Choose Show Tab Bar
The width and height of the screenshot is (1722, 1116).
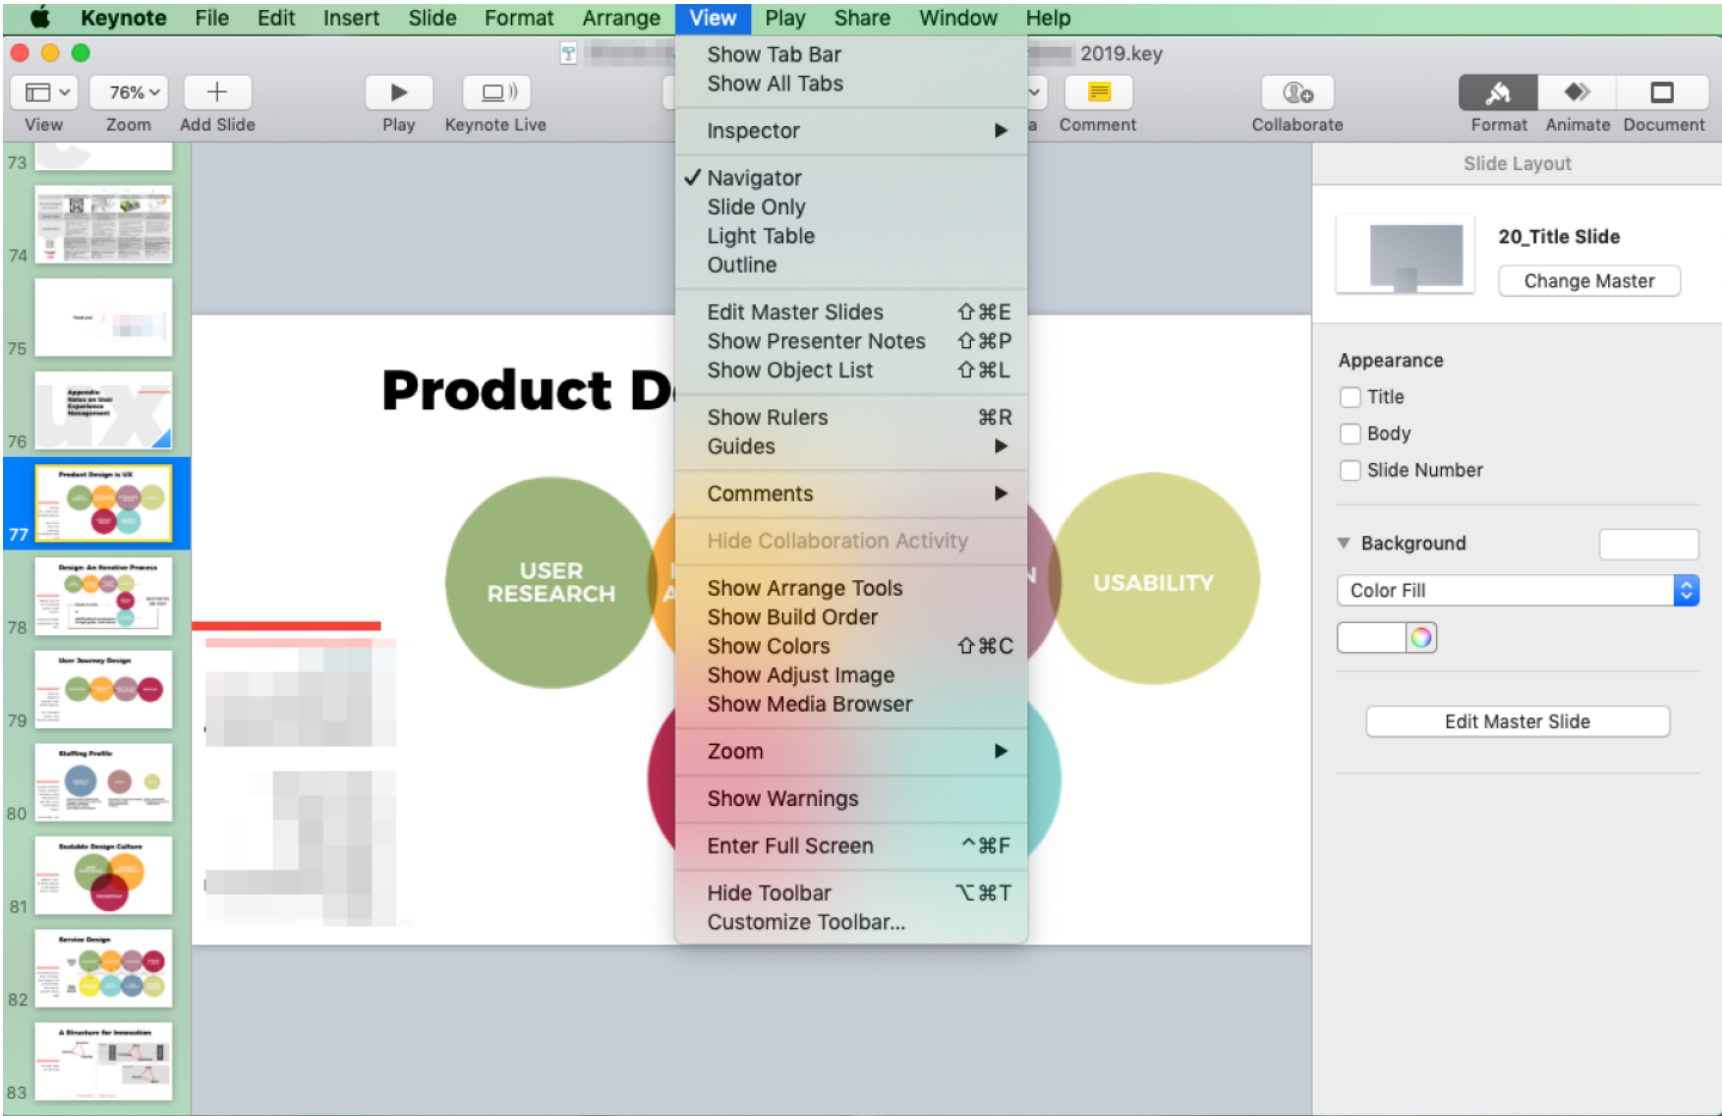(851, 55)
